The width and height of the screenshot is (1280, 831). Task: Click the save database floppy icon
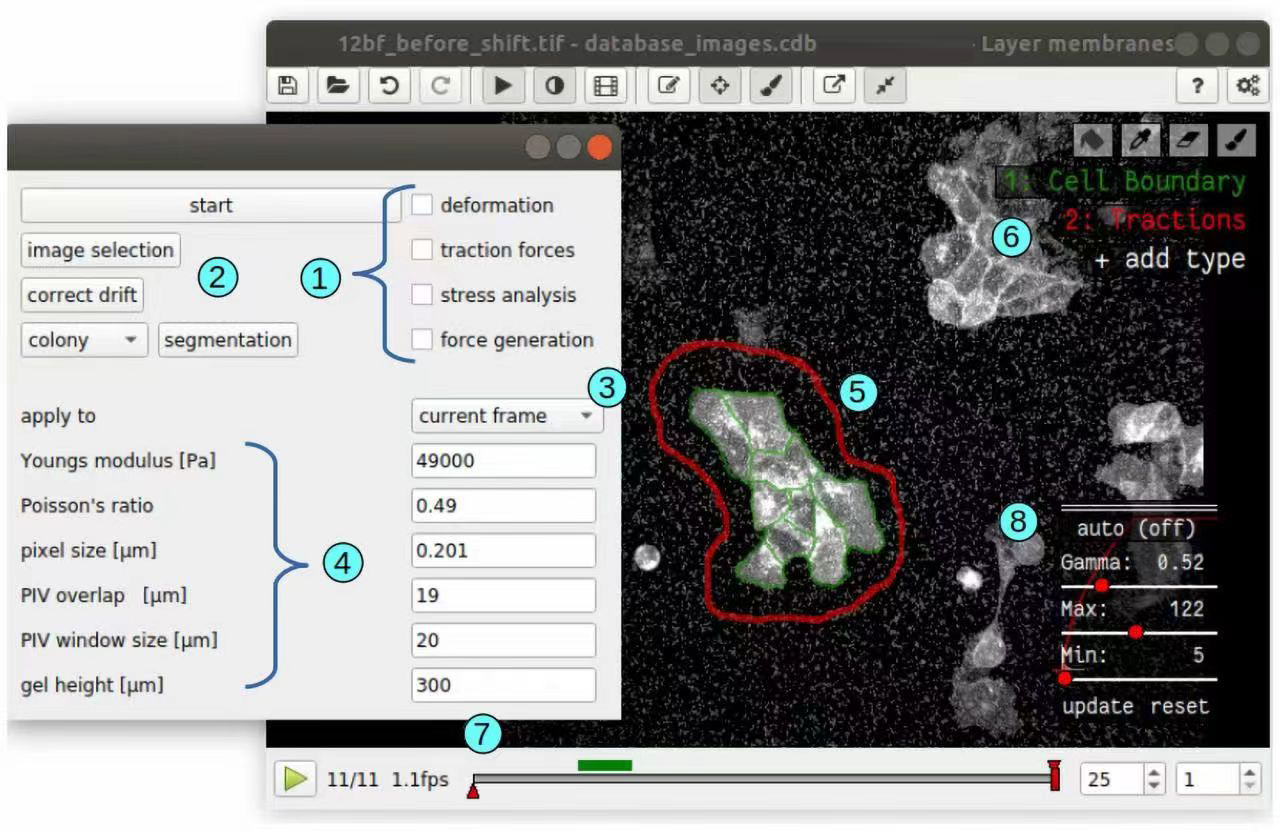(288, 86)
